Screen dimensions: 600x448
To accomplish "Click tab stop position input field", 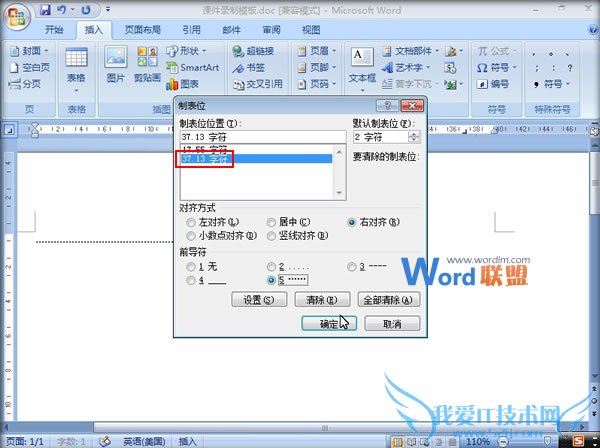I will point(263,137).
